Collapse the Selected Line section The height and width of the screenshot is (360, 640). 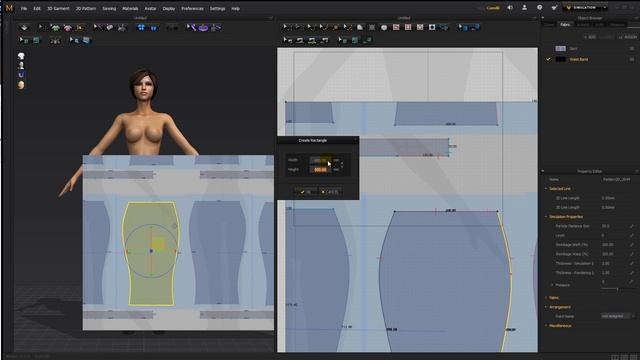tap(546, 189)
